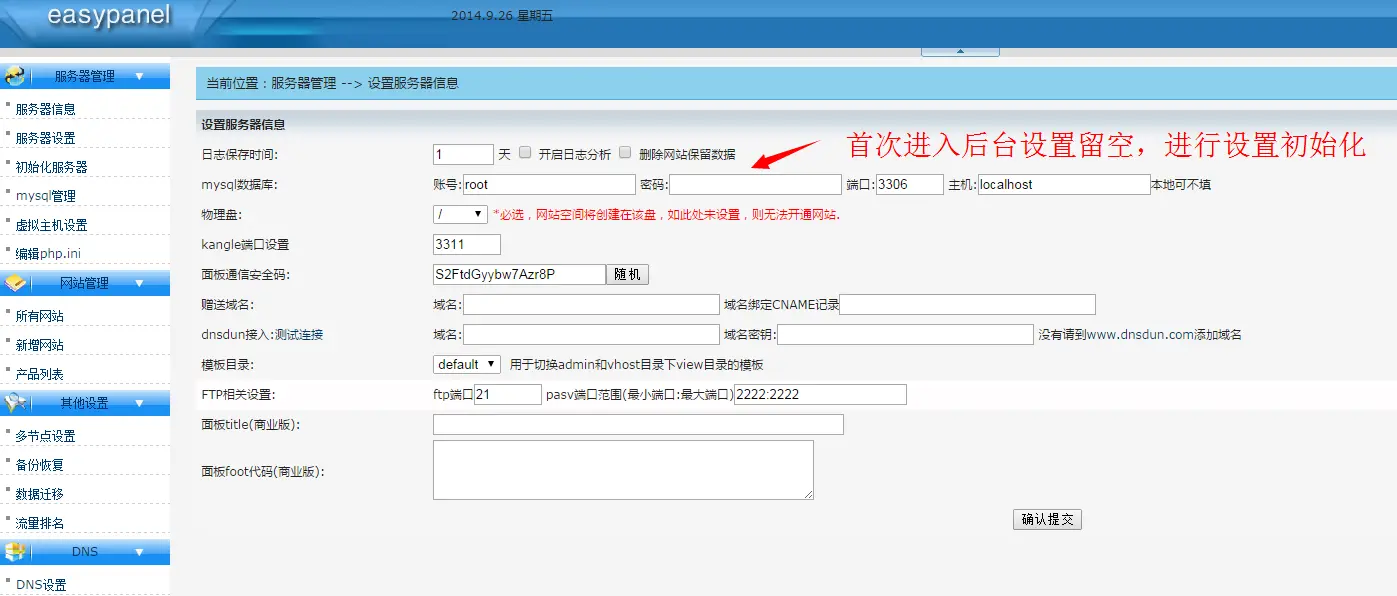Focus the 域名绑定CNAME记录 field

[x=967, y=304]
